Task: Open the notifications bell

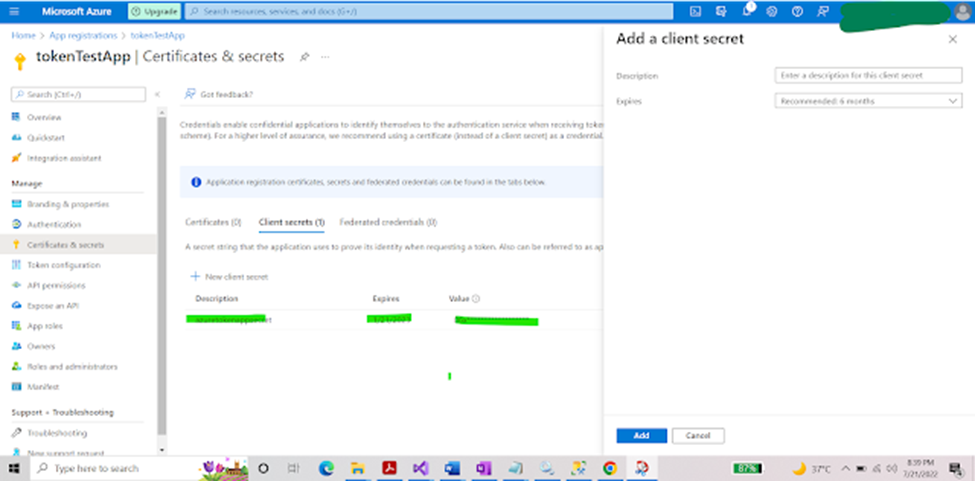Action: (747, 11)
